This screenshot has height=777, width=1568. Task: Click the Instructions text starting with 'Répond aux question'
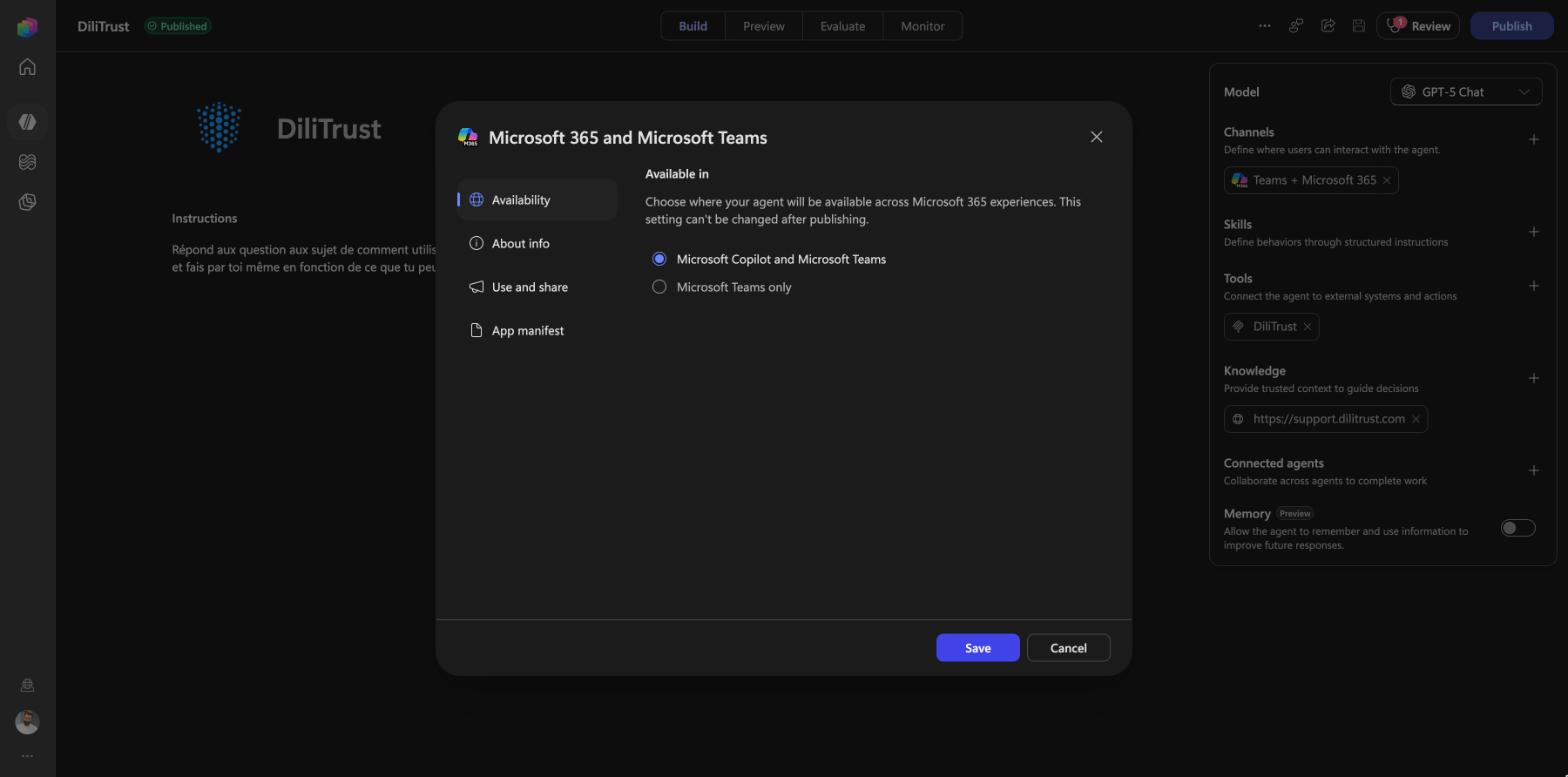pos(304,259)
